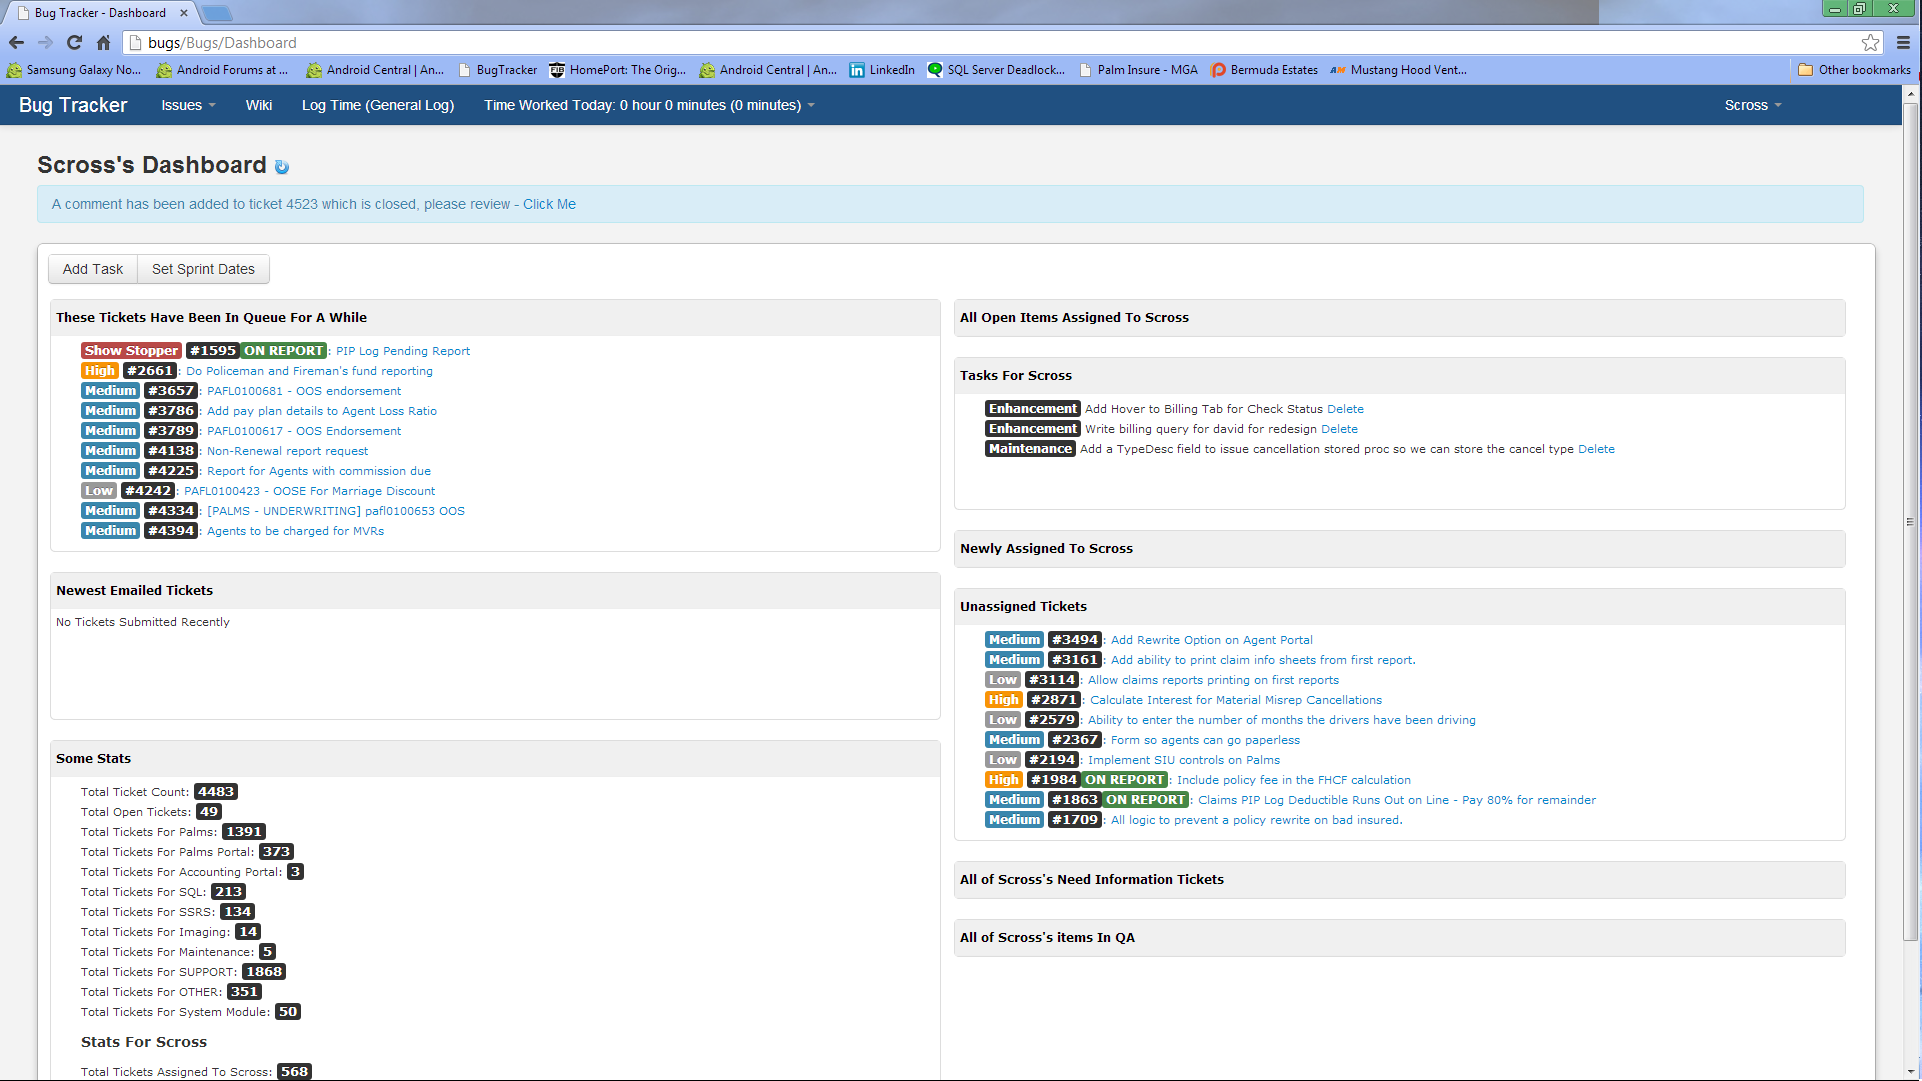This screenshot has height=1081, width=1922.
Task: Click Set Sprint Dates button
Action: (x=203, y=269)
